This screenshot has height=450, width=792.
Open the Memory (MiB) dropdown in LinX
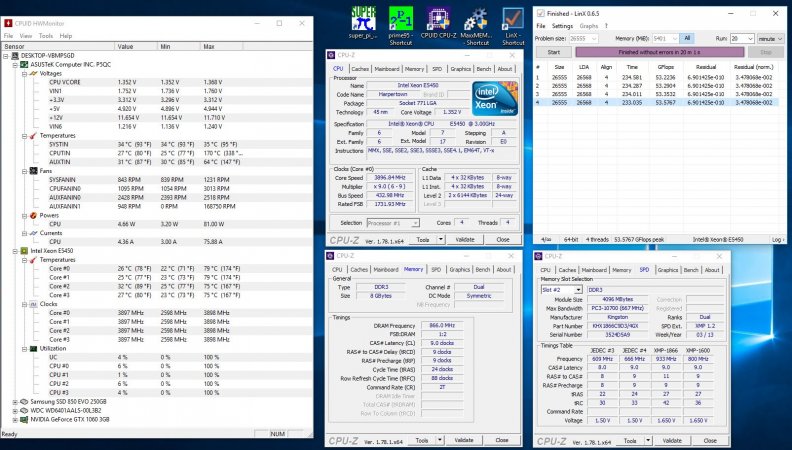pos(675,38)
